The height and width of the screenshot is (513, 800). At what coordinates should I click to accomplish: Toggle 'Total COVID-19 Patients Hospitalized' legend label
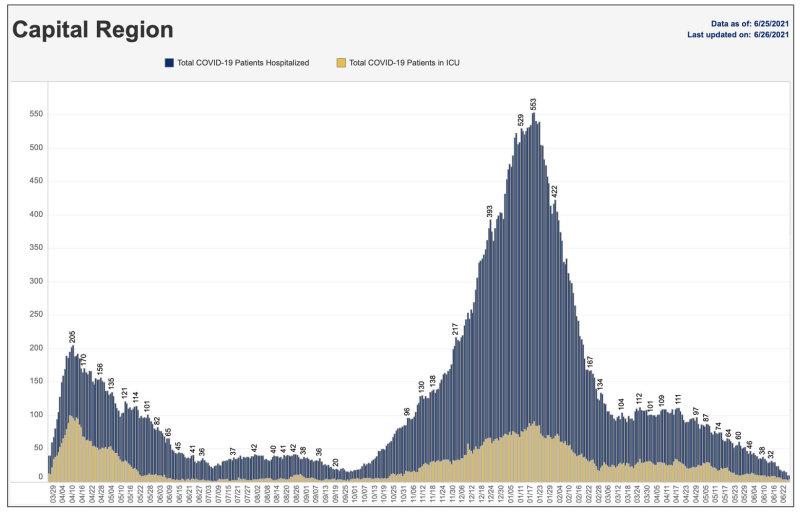pyautogui.click(x=243, y=63)
